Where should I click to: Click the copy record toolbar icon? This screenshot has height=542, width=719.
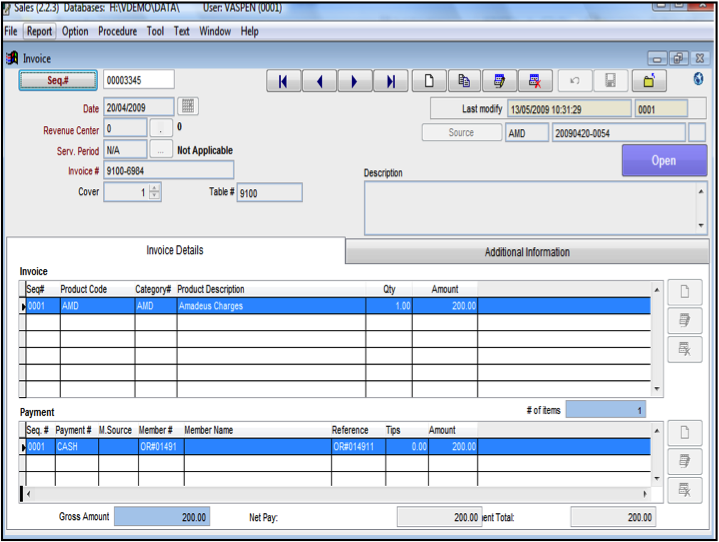click(x=465, y=81)
